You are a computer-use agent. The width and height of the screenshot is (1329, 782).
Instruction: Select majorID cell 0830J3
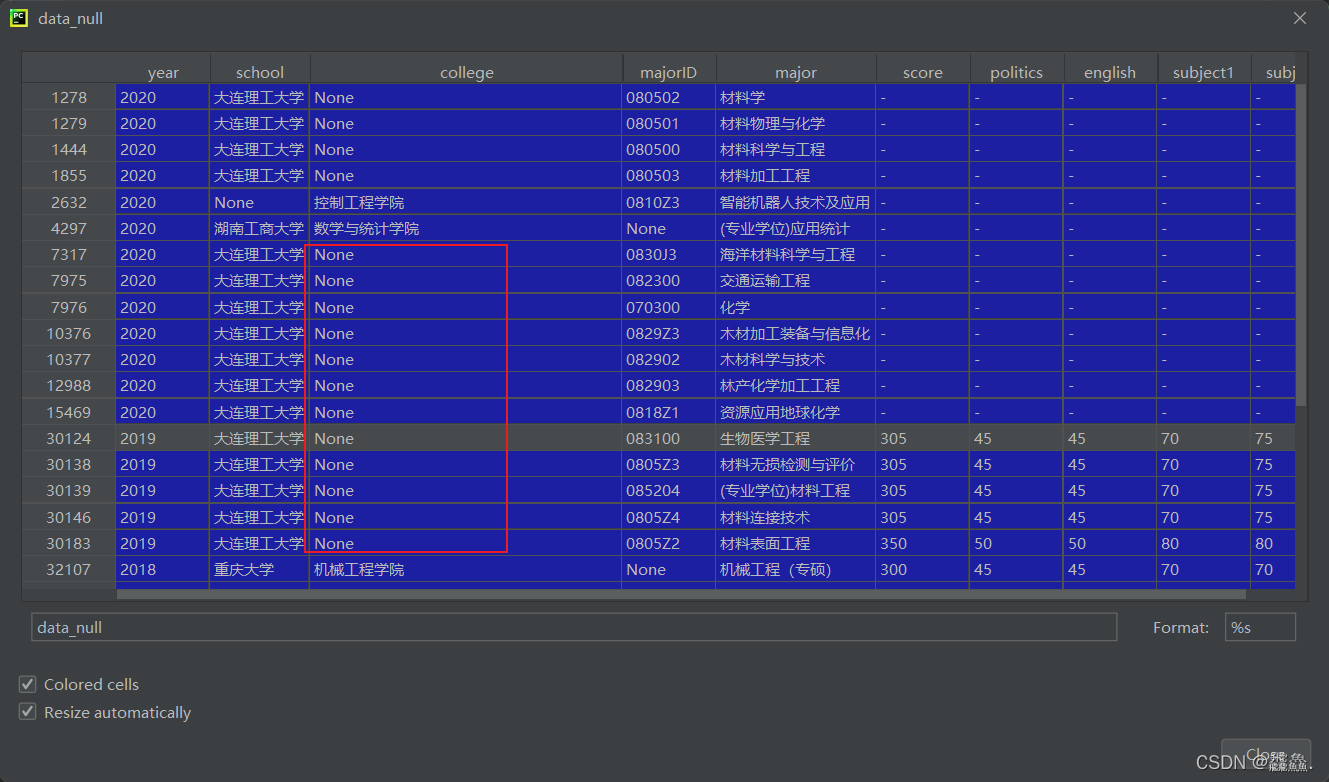click(669, 254)
